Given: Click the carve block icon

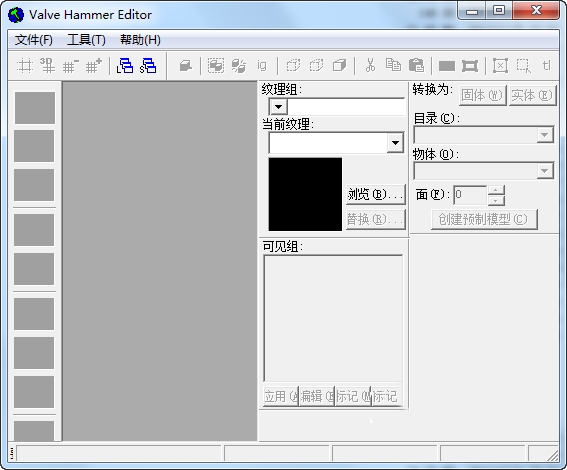Looking at the screenshot, I should click(186, 66).
